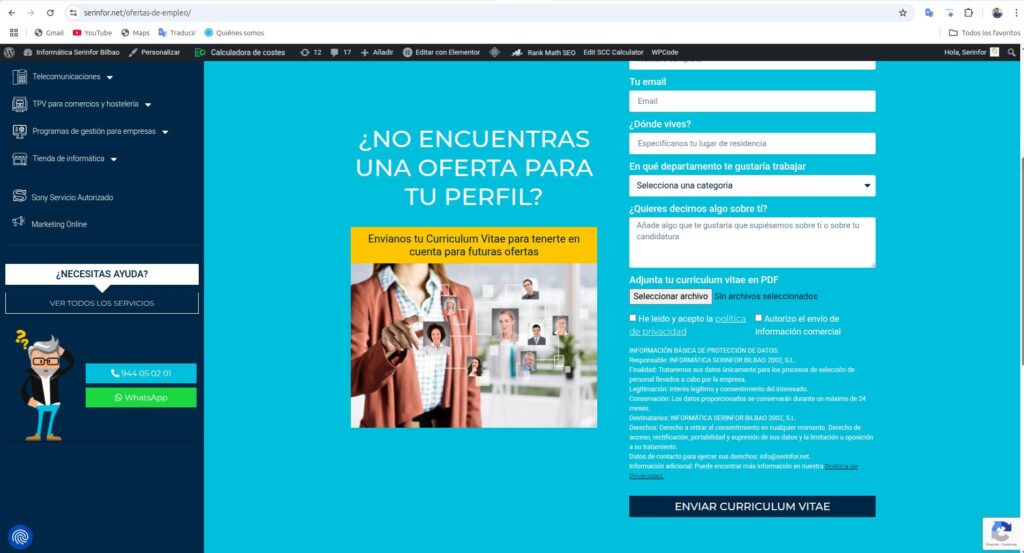The image size is (1024, 553).
Task: Click Editar con Elementor
Action: 441,52
